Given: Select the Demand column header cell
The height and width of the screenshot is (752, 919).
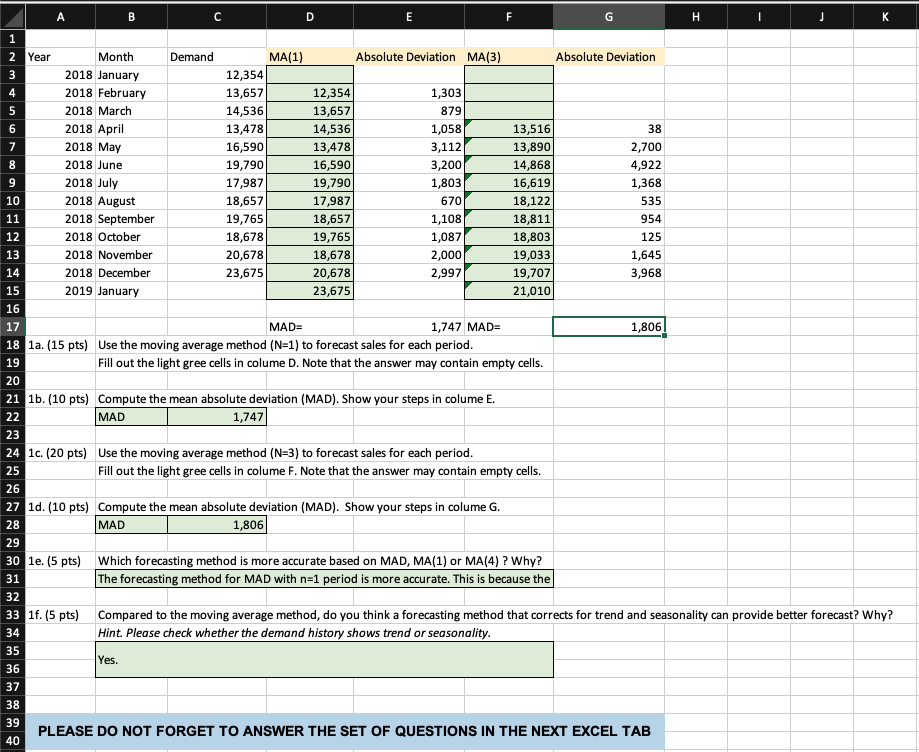Looking at the screenshot, I should point(215,56).
